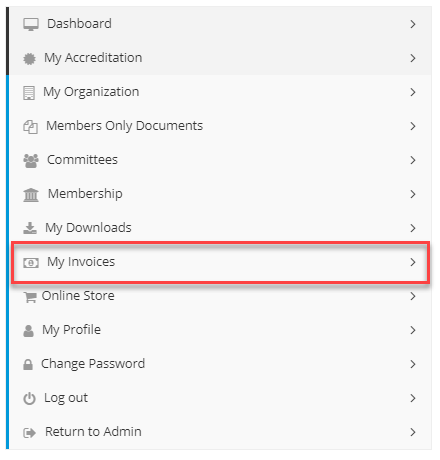Click the Log out link text

(x=66, y=398)
